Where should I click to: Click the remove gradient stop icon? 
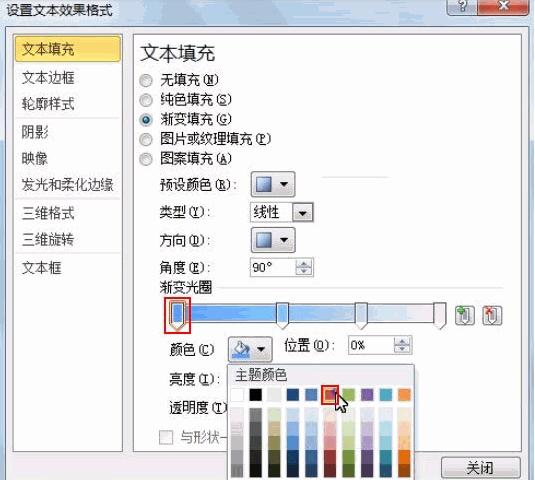(x=492, y=315)
